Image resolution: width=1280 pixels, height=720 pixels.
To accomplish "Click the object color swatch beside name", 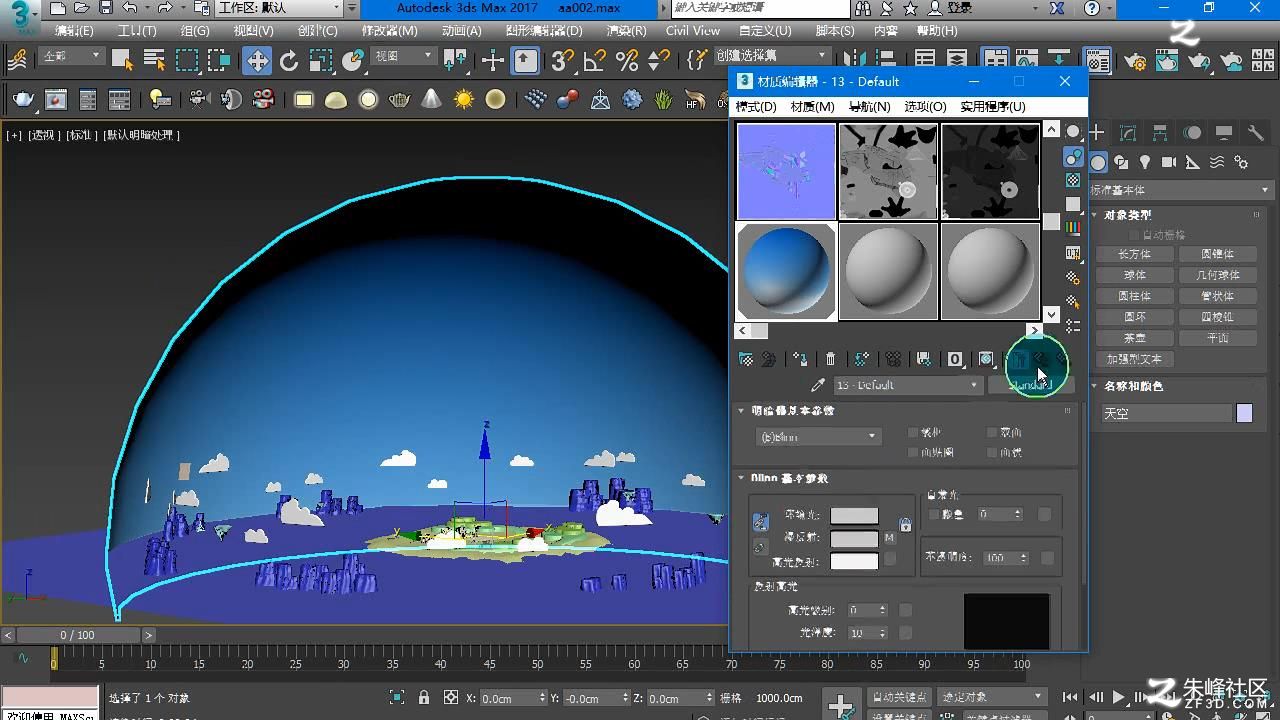I will pos(1244,413).
